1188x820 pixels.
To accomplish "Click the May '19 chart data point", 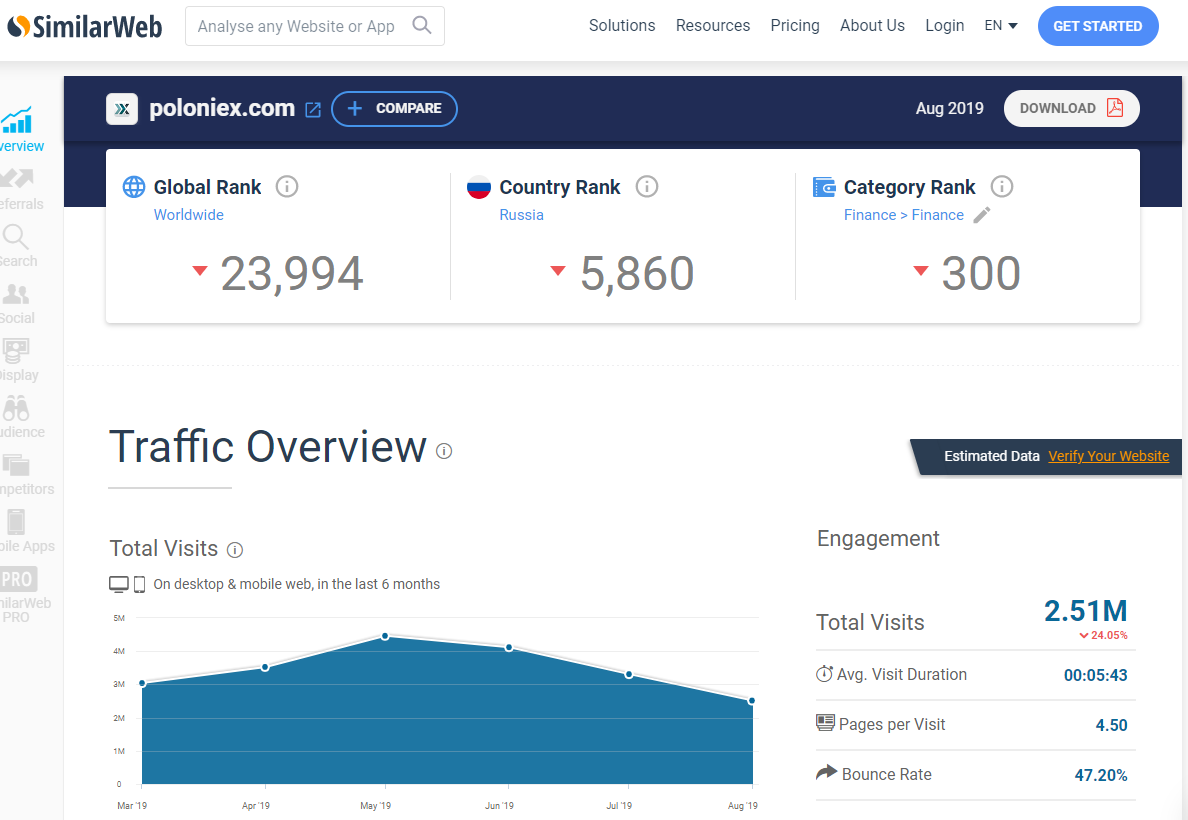I will pyautogui.click(x=385, y=637).
